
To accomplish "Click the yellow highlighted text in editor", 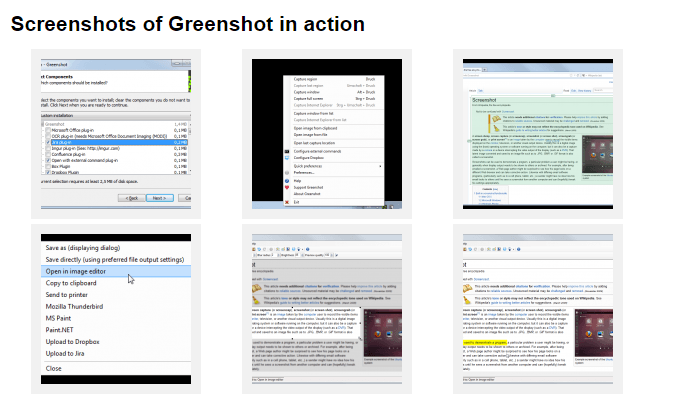I will [485, 343].
